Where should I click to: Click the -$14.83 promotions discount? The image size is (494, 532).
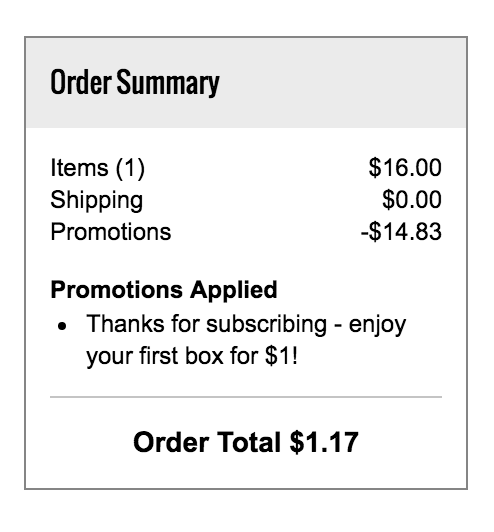click(401, 232)
